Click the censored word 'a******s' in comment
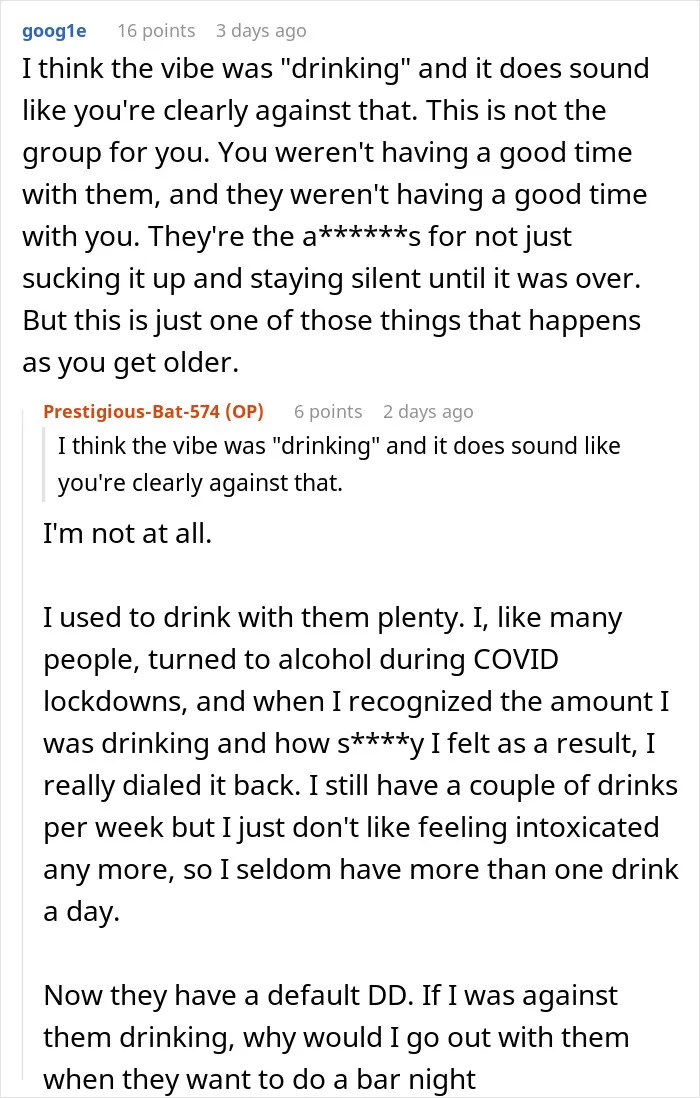 [x=362, y=237]
